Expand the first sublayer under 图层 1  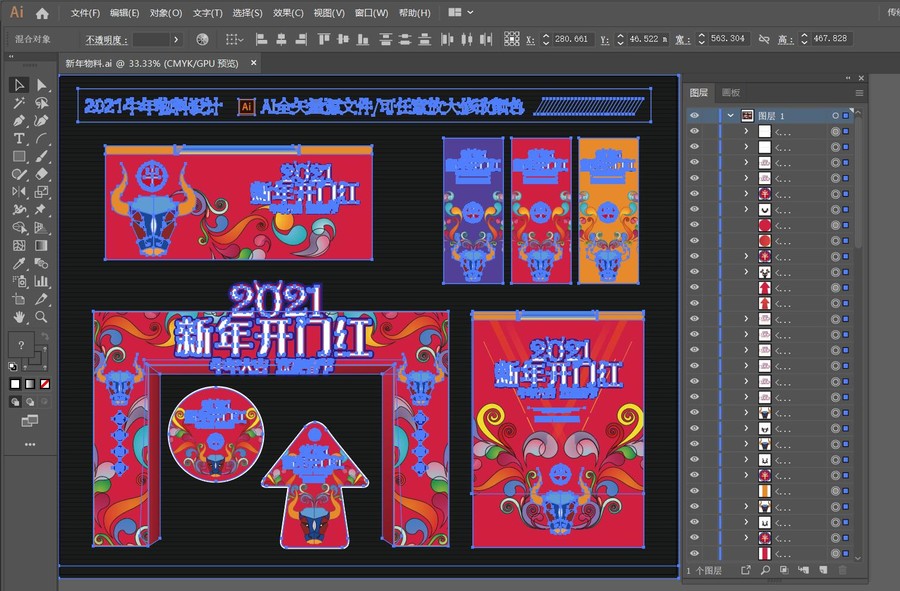(746, 131)
